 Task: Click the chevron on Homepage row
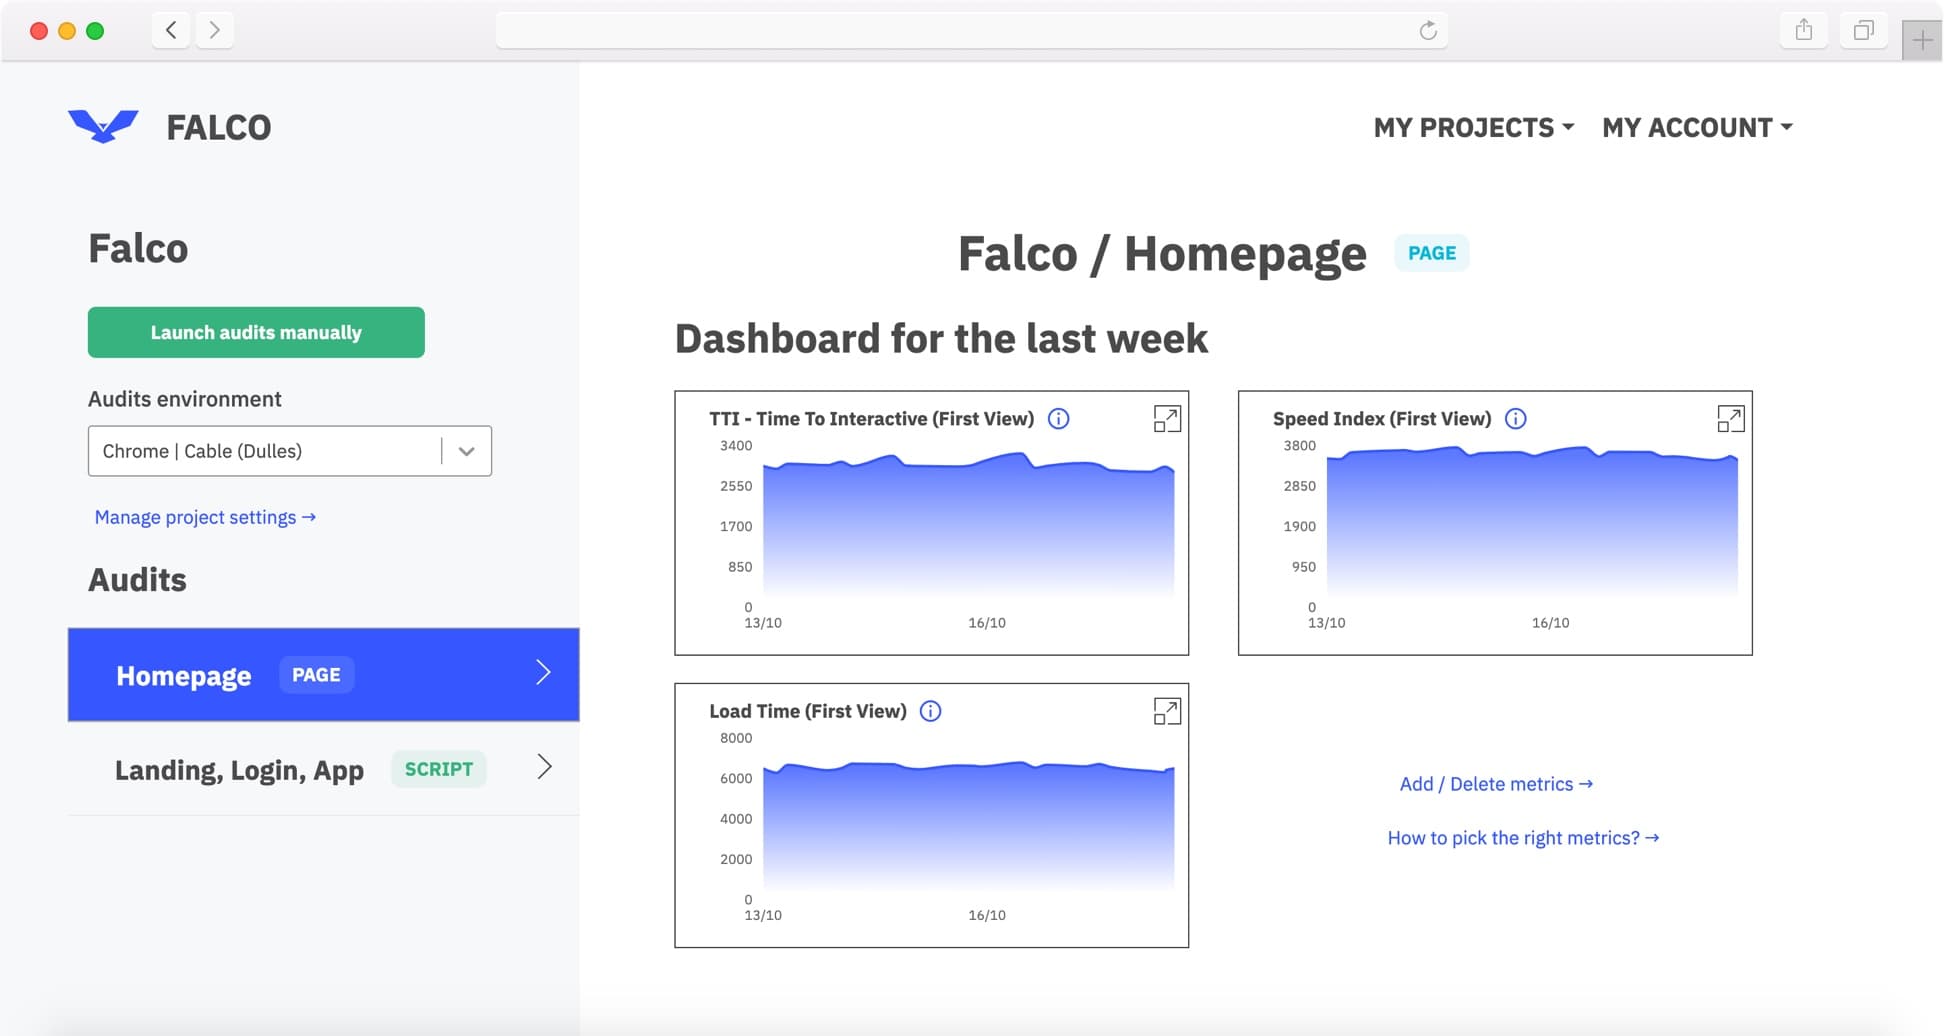click(543, 672)
